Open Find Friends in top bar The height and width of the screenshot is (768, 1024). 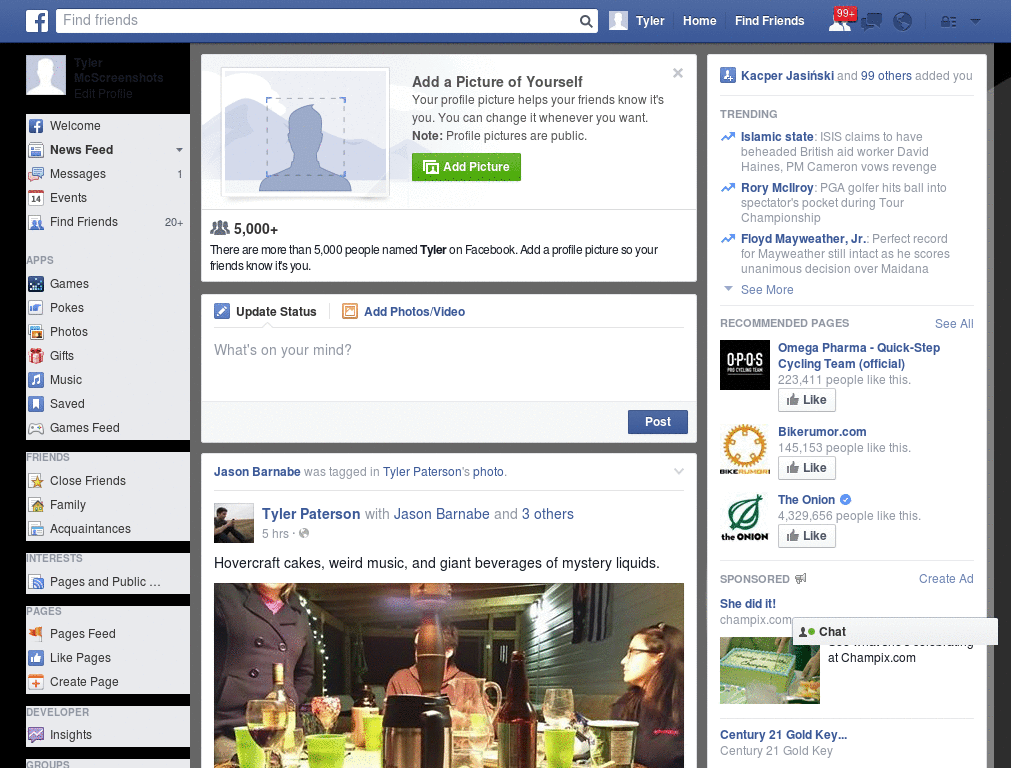point(769,21)
